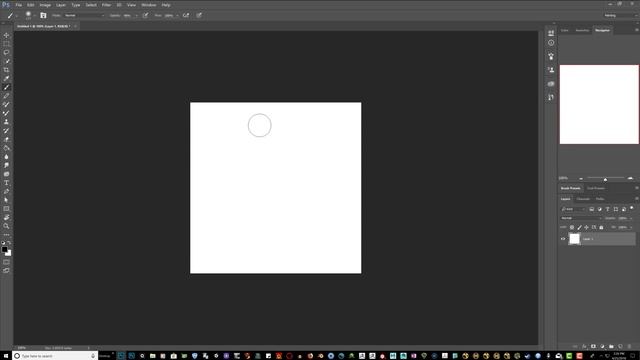Click the foreground color swatch
Image resolution: width=640 pixels, height=360 pixels.
[x=4, y=249]
